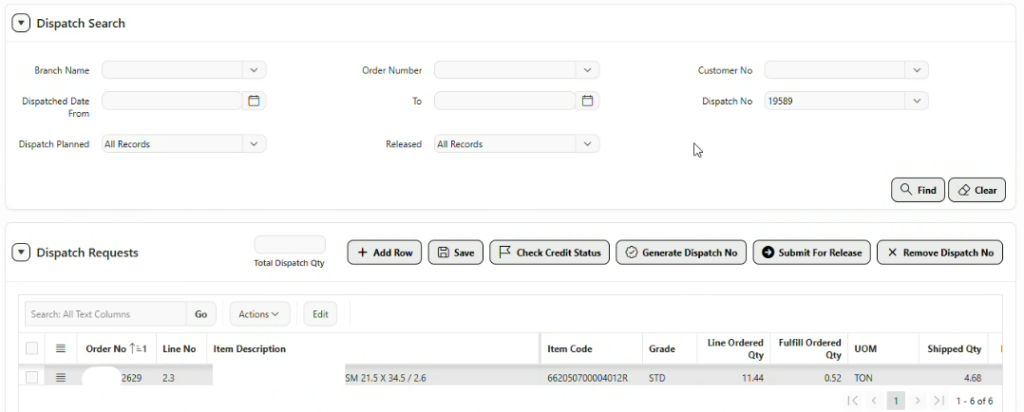This screenshot has height=412, width=1024.
Task: Open the Dispatched Date From calendar picker
Action: 254,101
